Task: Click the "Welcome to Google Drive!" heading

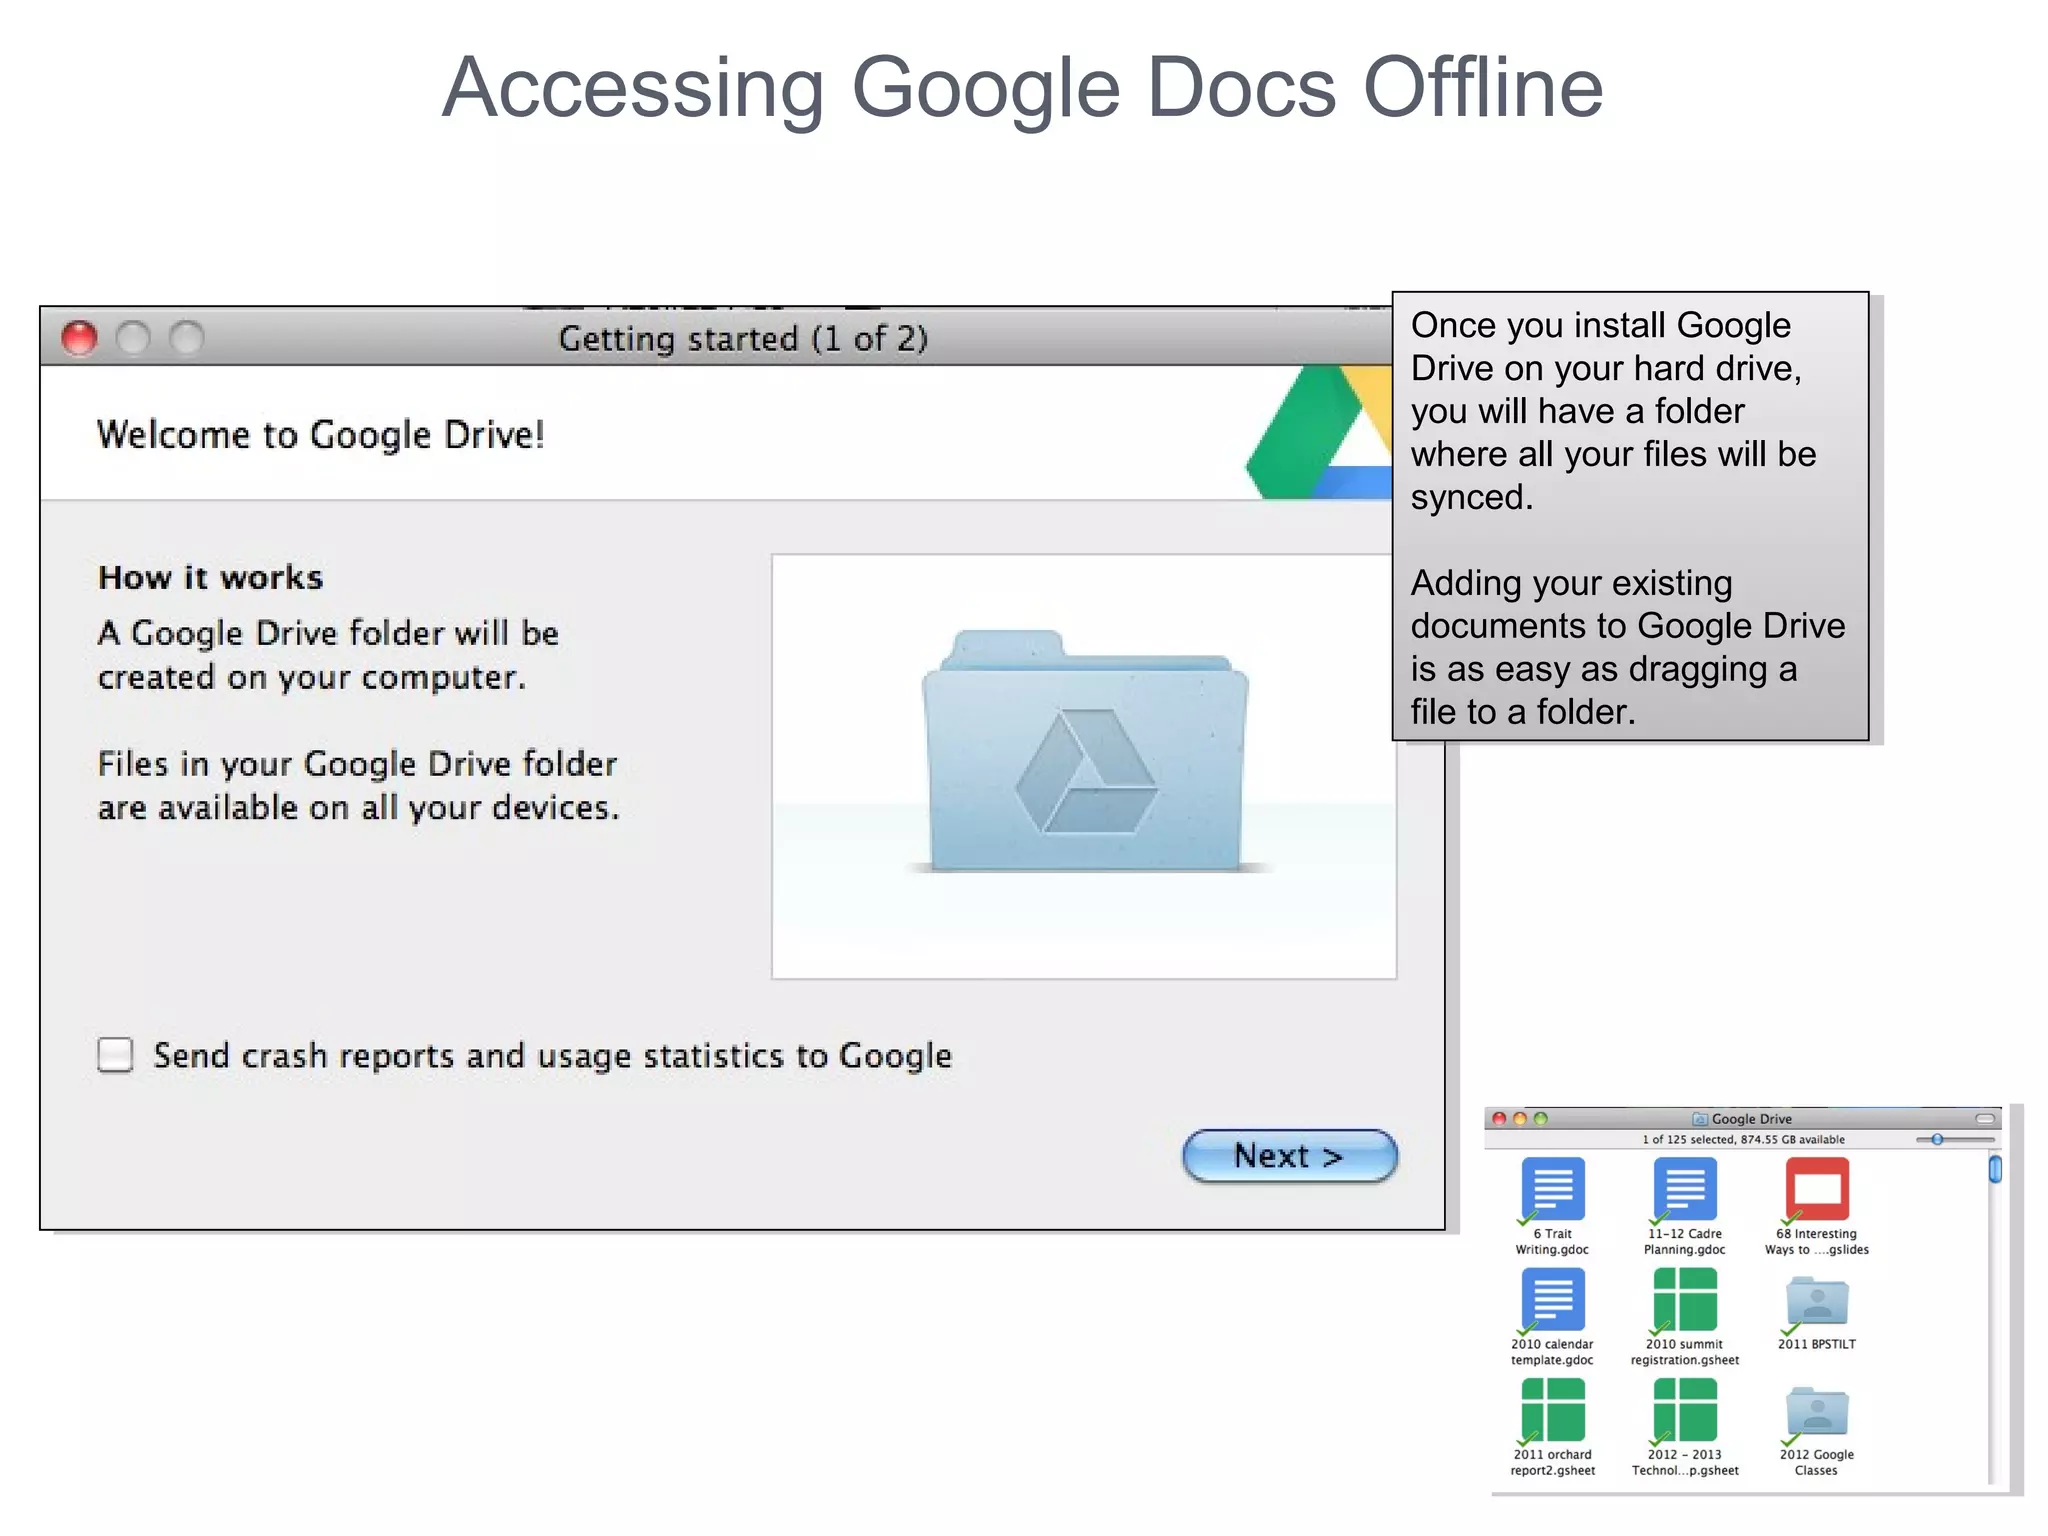Action: 320,435
